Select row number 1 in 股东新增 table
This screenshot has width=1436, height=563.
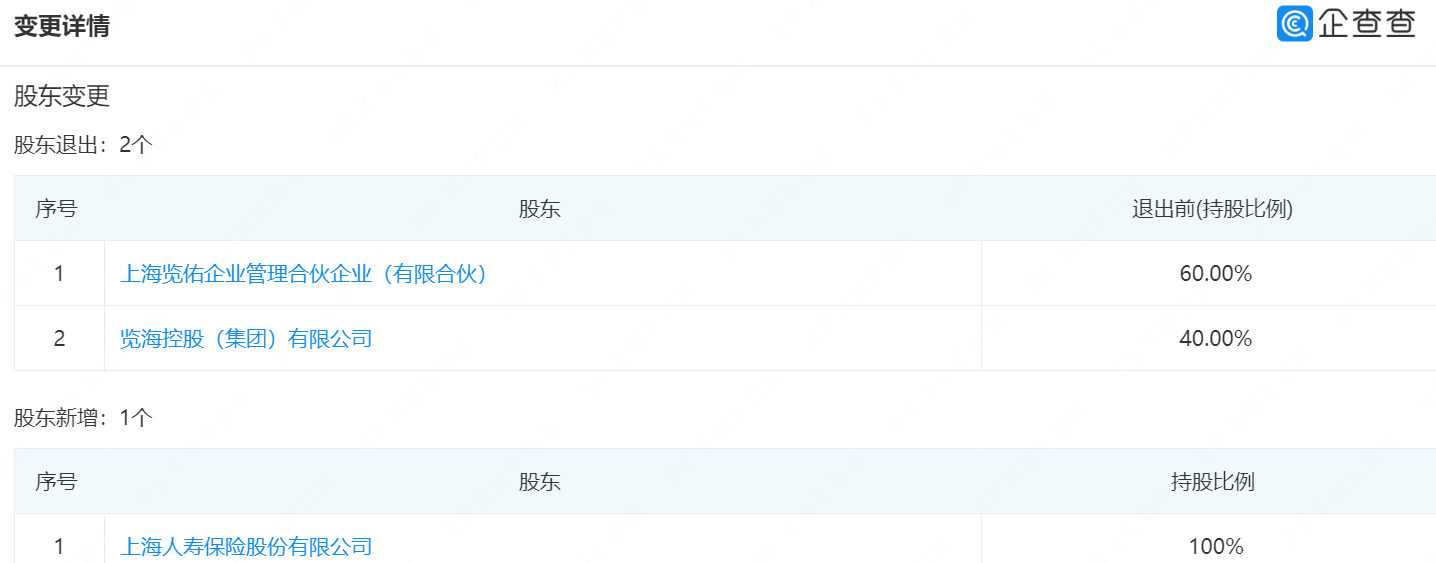tap(59, 547)
